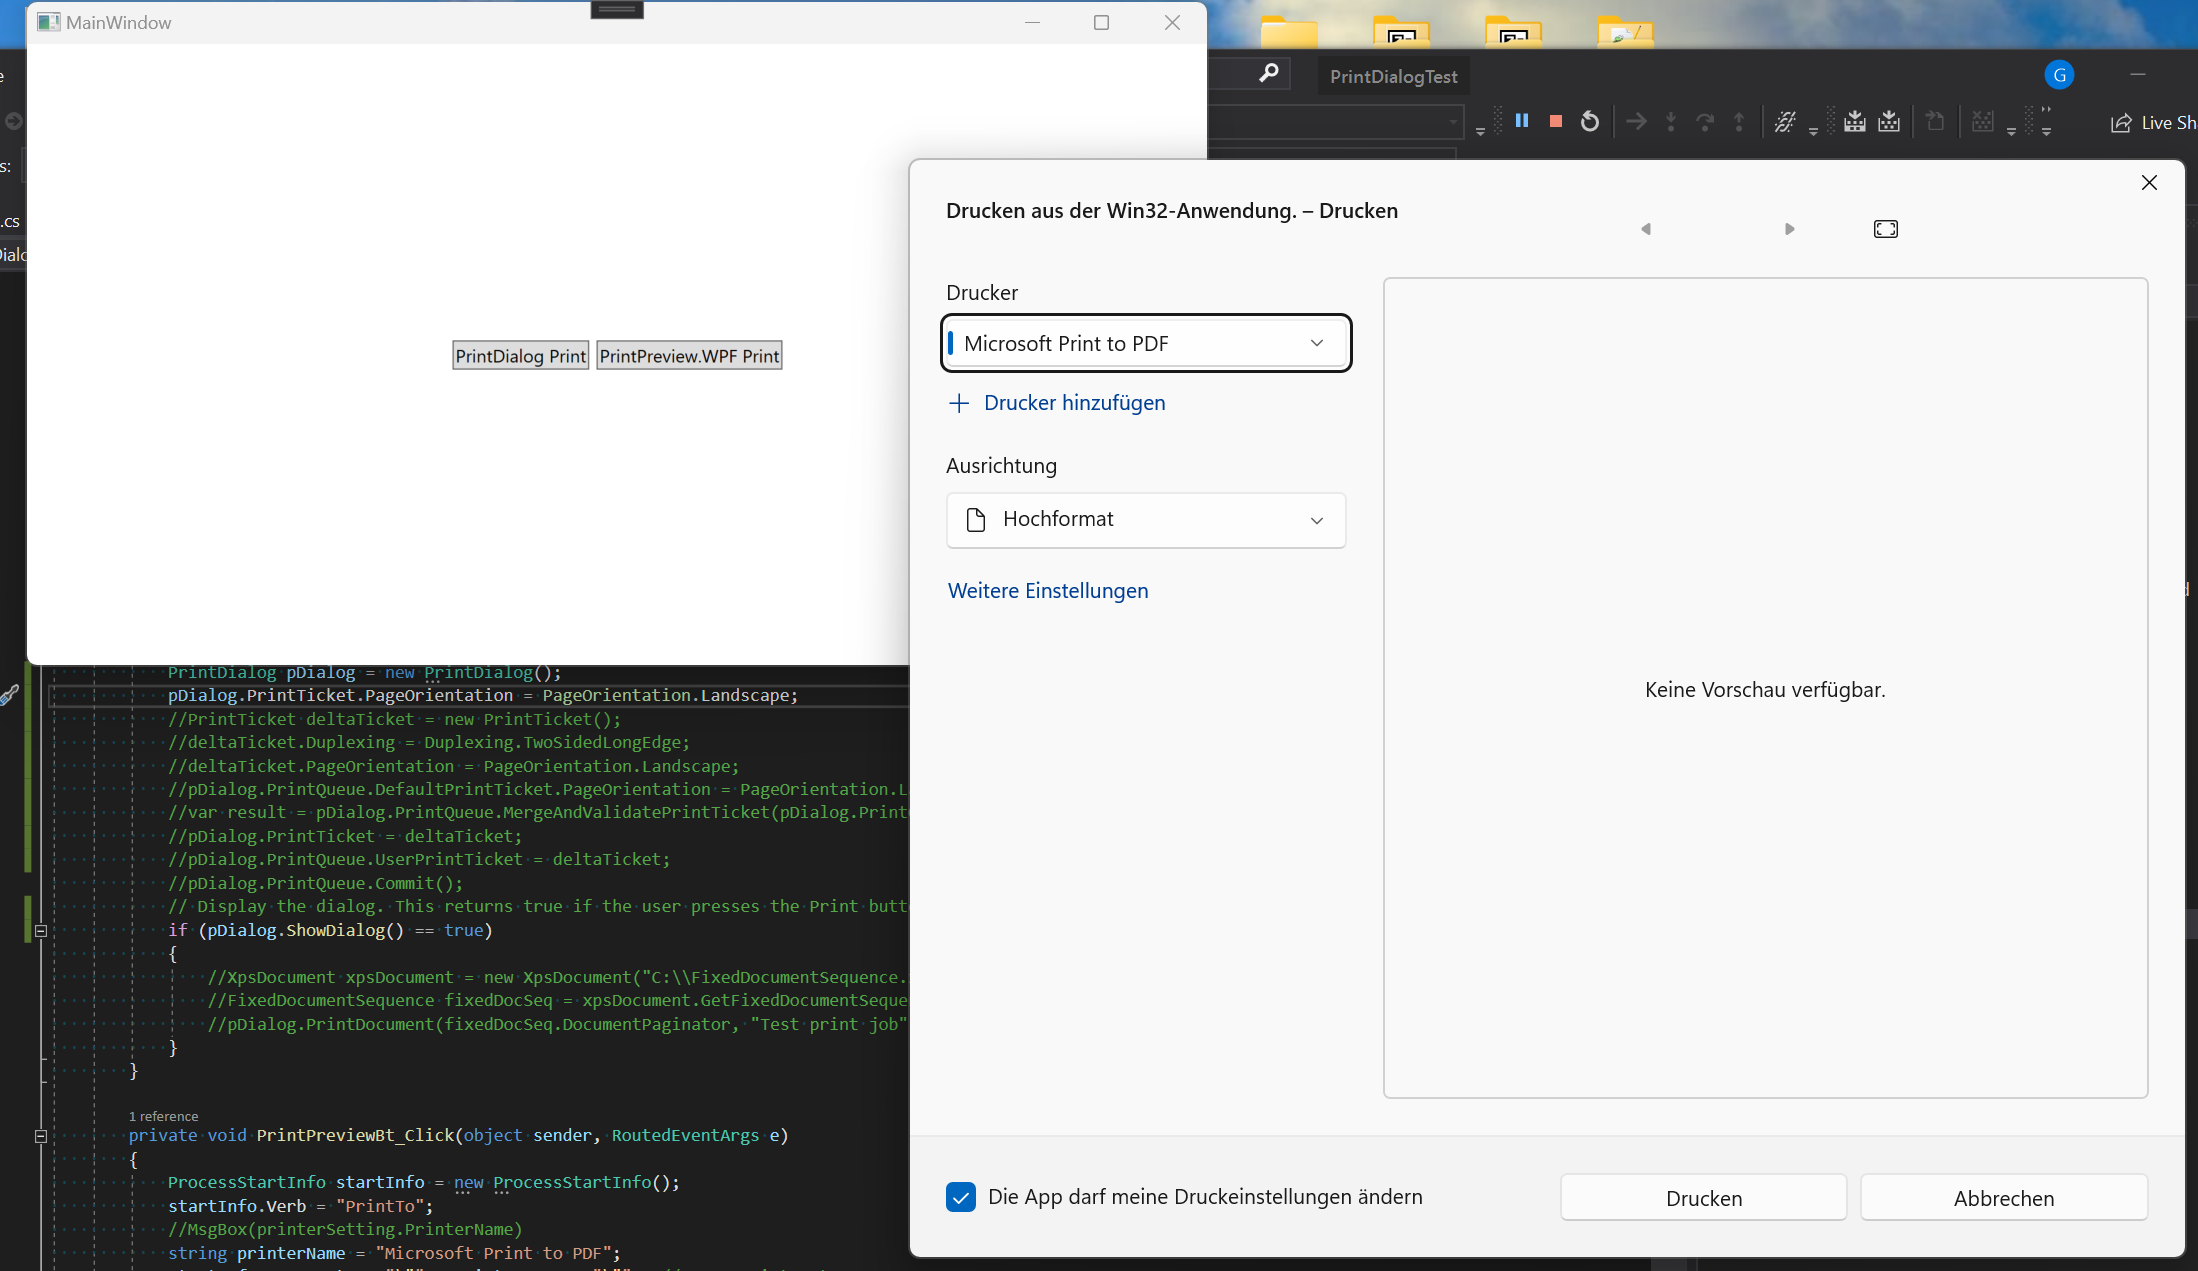Toggle full-page view in the print preview

(1886, 228)
